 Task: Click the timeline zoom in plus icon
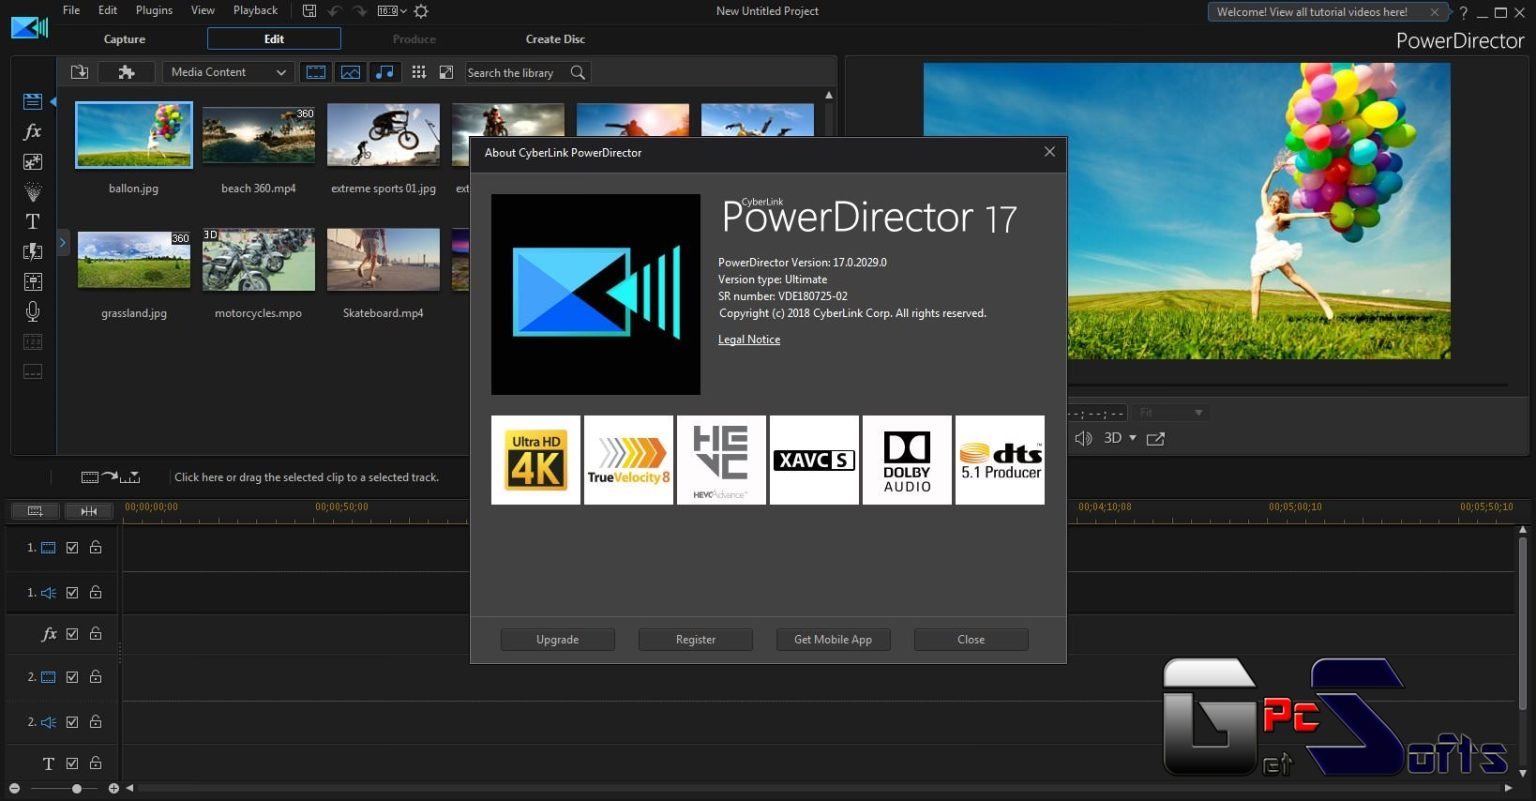click(113, 788)
